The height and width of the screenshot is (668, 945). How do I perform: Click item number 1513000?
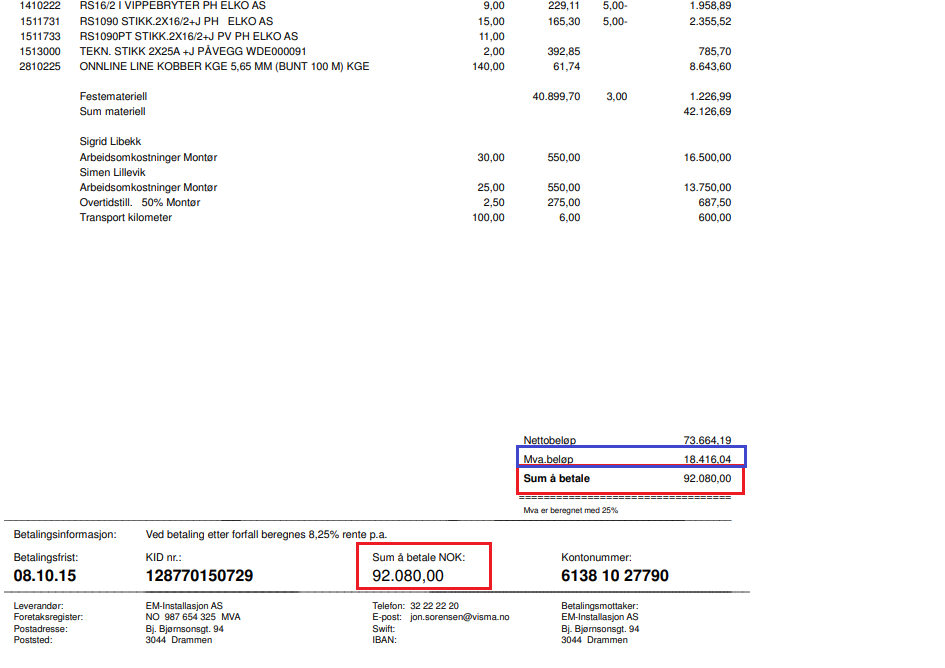click(40, 51)
